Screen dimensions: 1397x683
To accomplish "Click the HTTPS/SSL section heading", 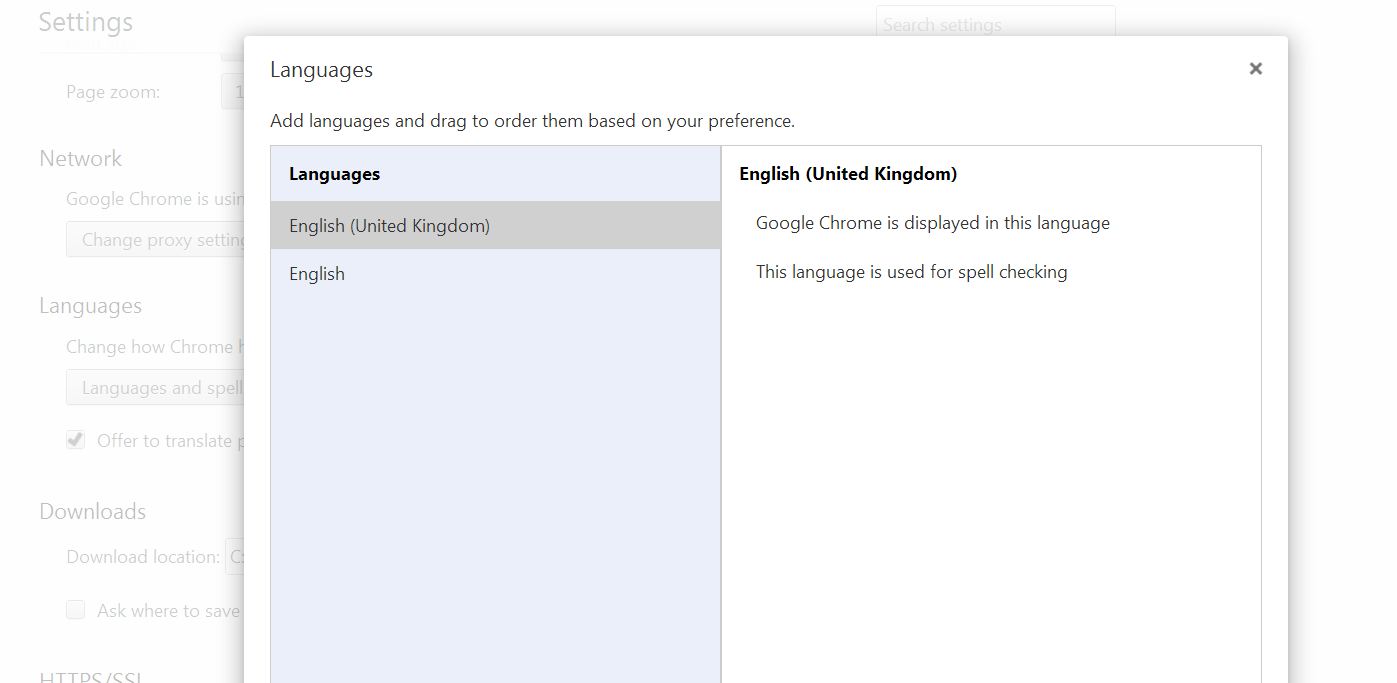I will click(90, 676).
